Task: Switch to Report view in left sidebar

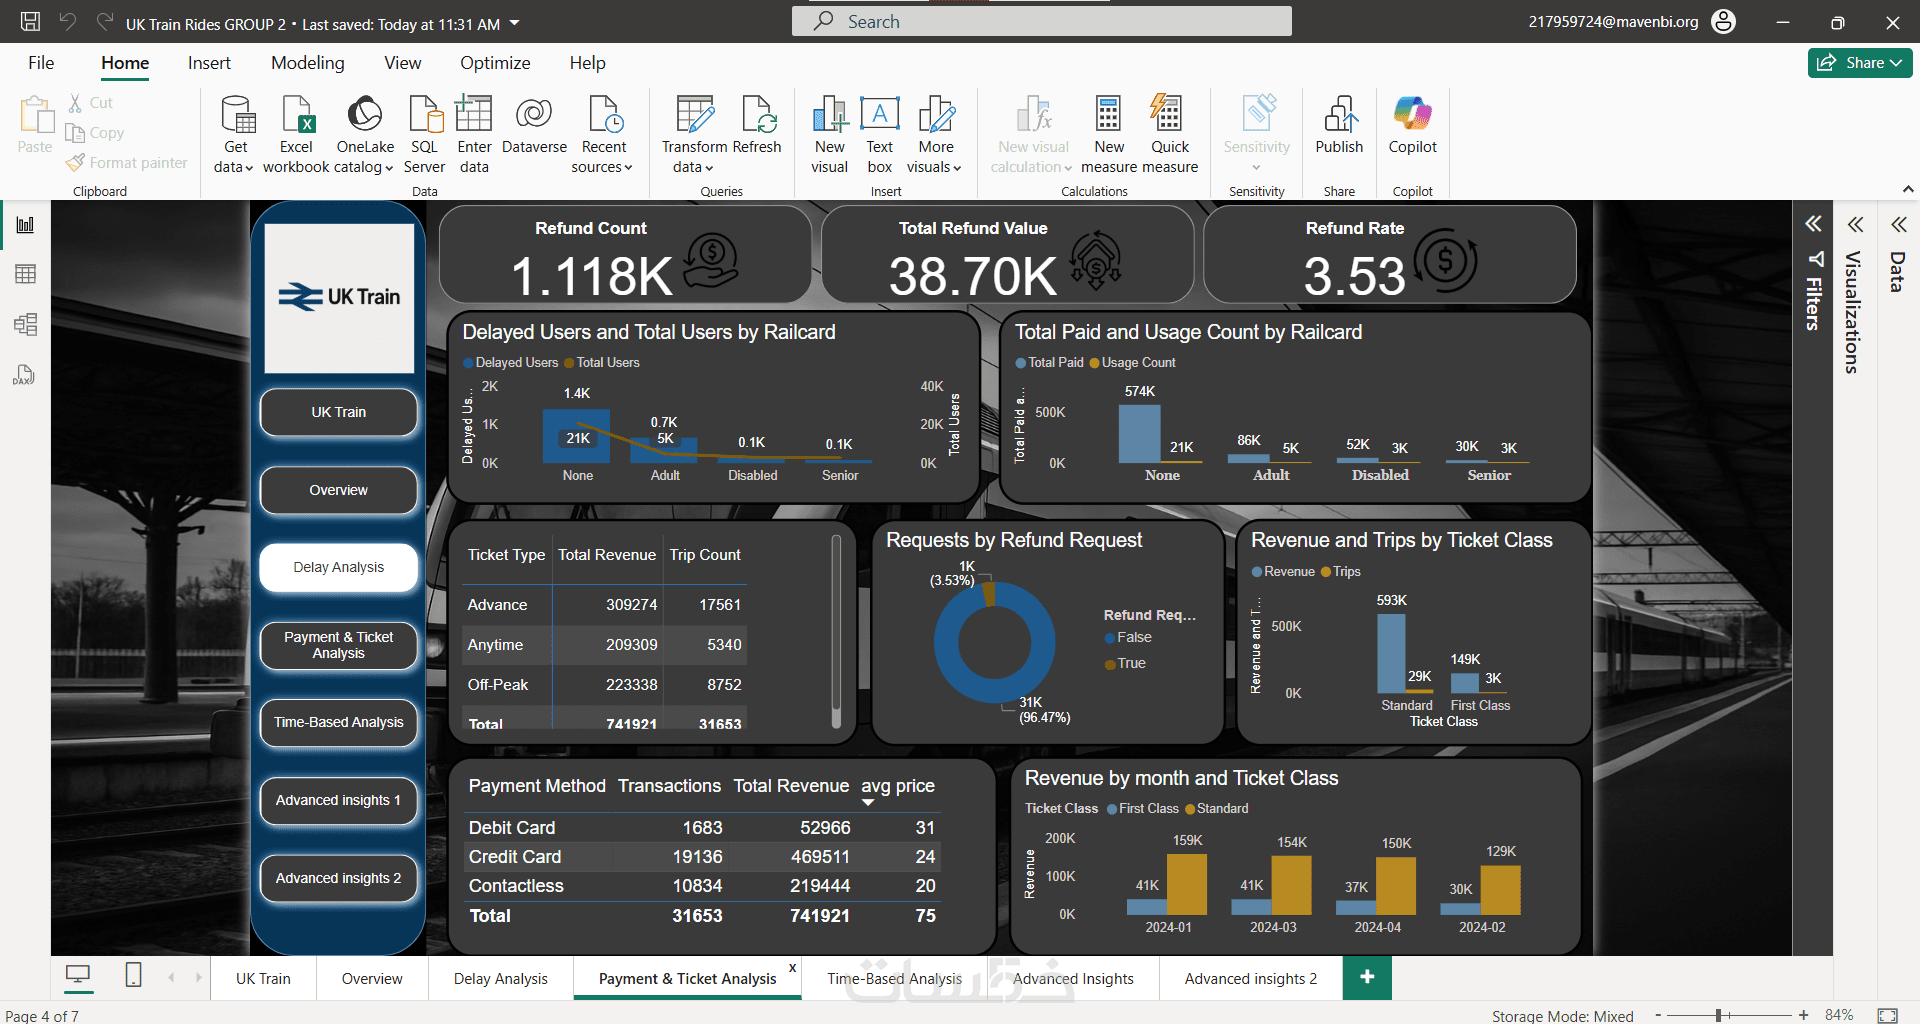Action: click(x=25, y=225)
